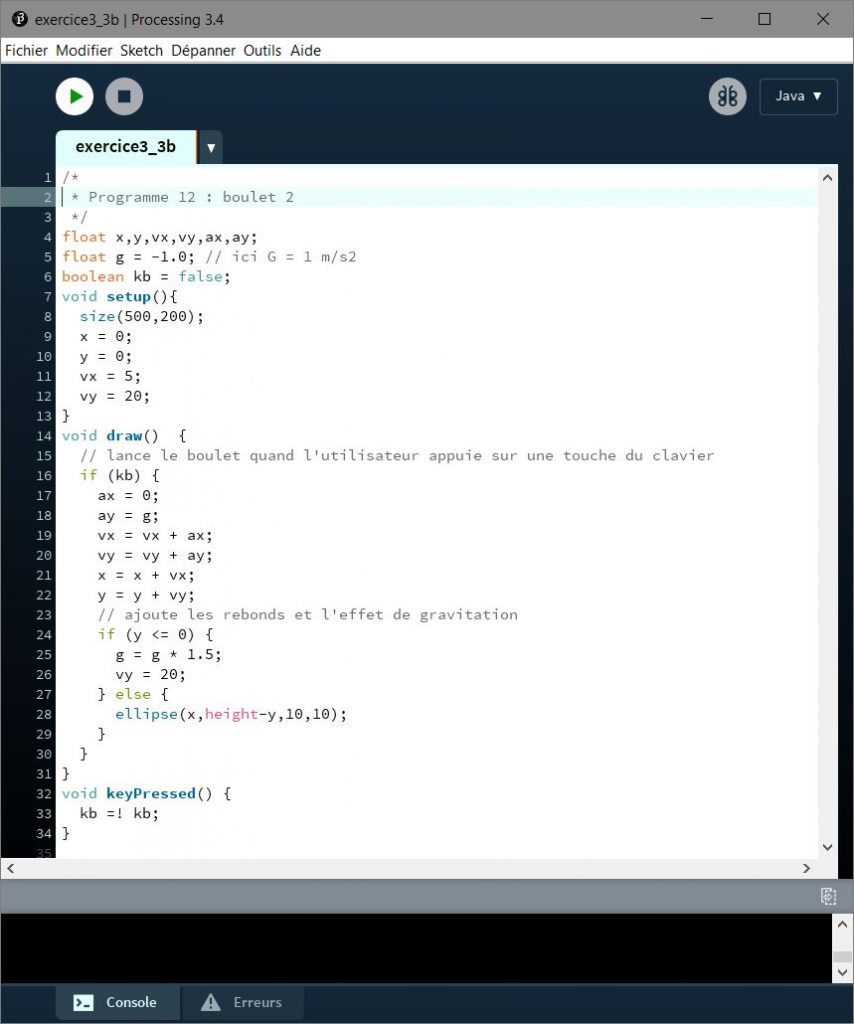Expand the tab arrow next to exercice3_3b

click(x=210, y=147)
